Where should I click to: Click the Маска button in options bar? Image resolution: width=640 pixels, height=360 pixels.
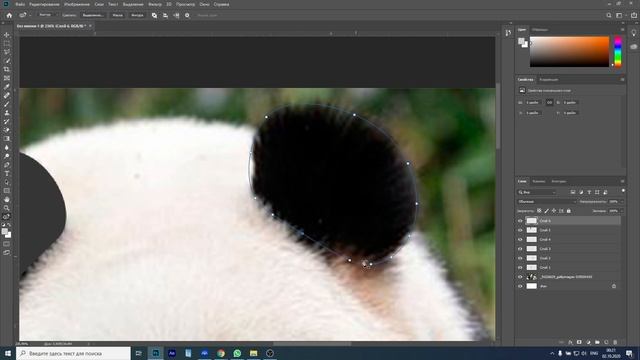point(118,15)
